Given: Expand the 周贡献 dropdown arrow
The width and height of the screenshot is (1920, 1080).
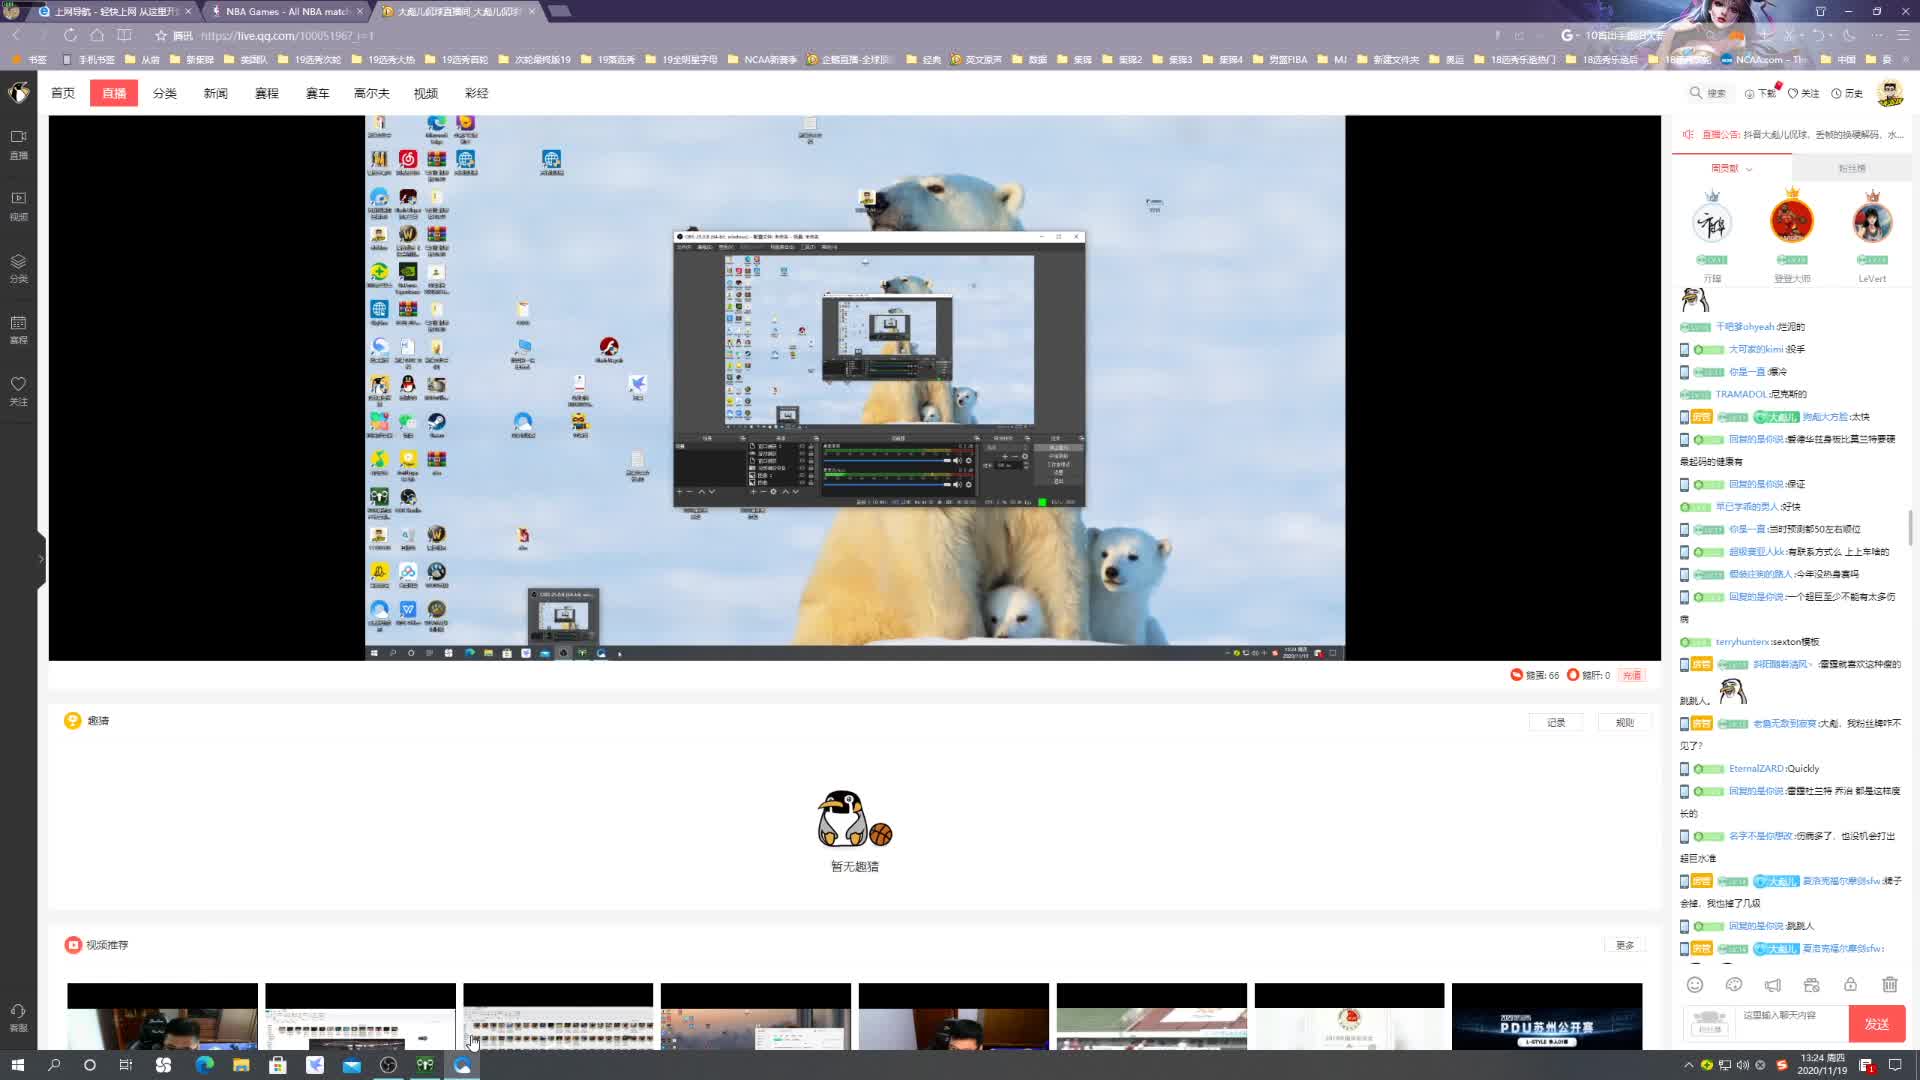Looking at the screenshot, I should tap(1749, 169).
